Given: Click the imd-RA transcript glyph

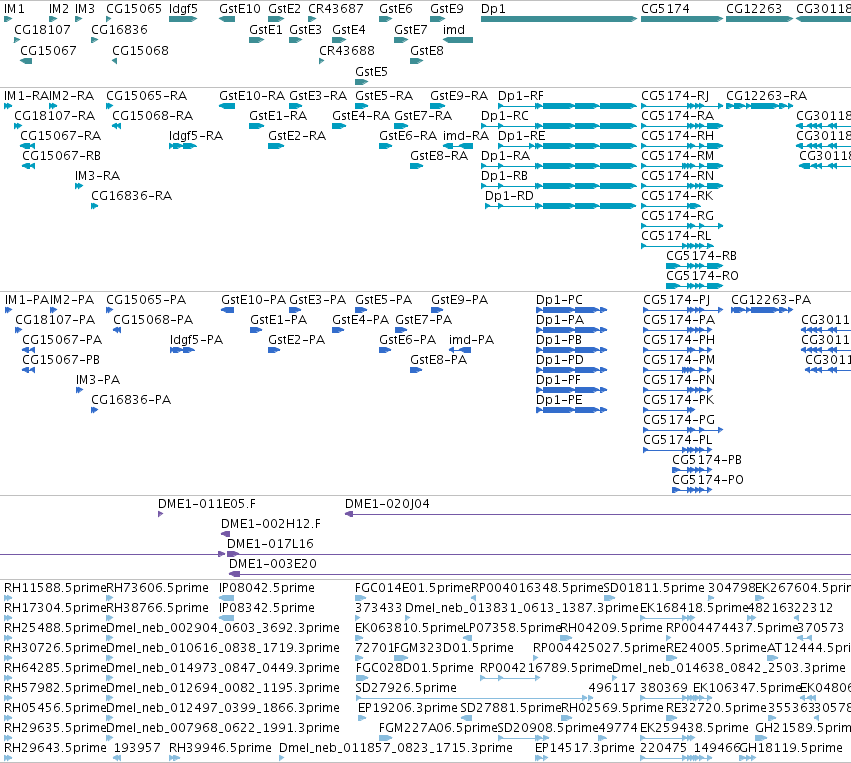Looking at the screenshot, I should point(458,146).
